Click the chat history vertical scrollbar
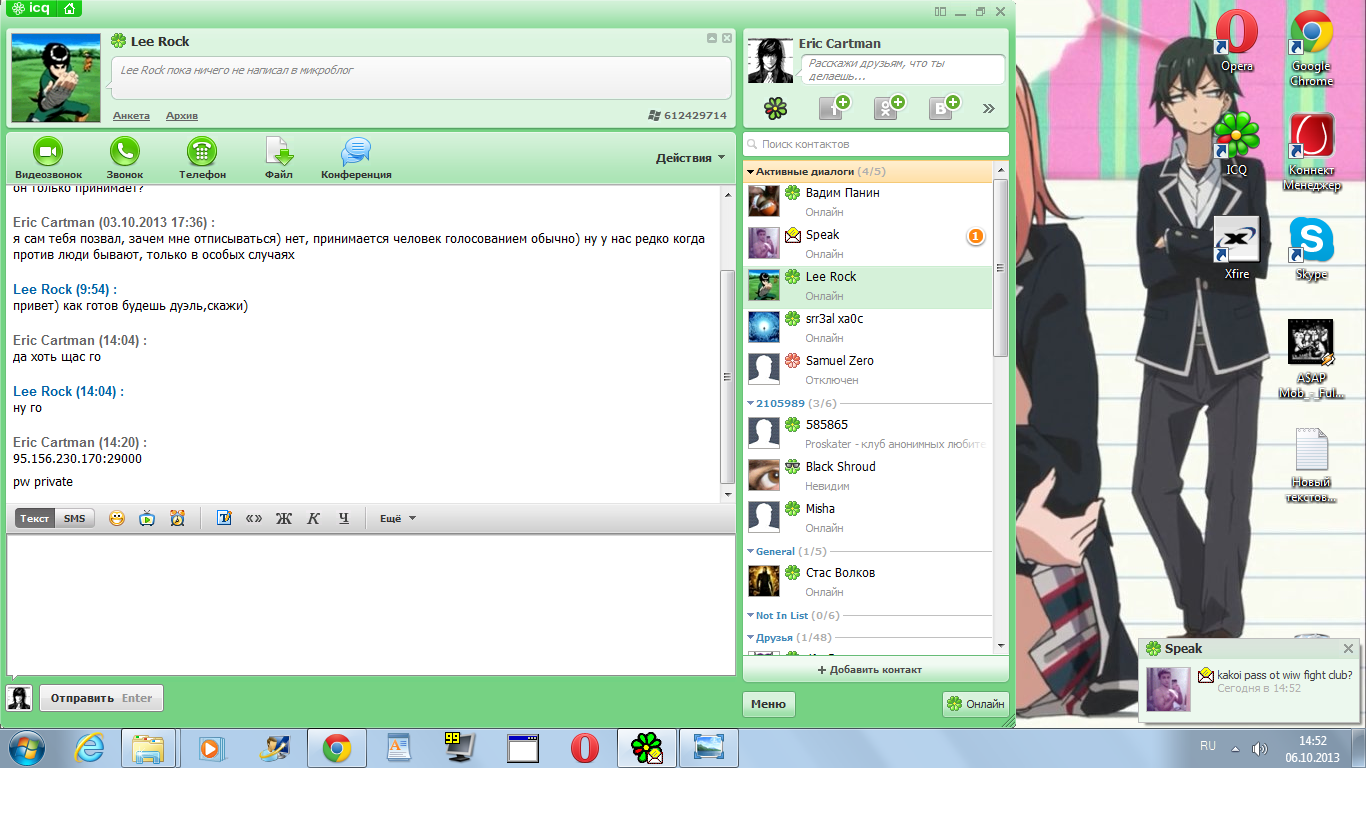The height and width of the screenshot is (819, 1366). [727, 377]
